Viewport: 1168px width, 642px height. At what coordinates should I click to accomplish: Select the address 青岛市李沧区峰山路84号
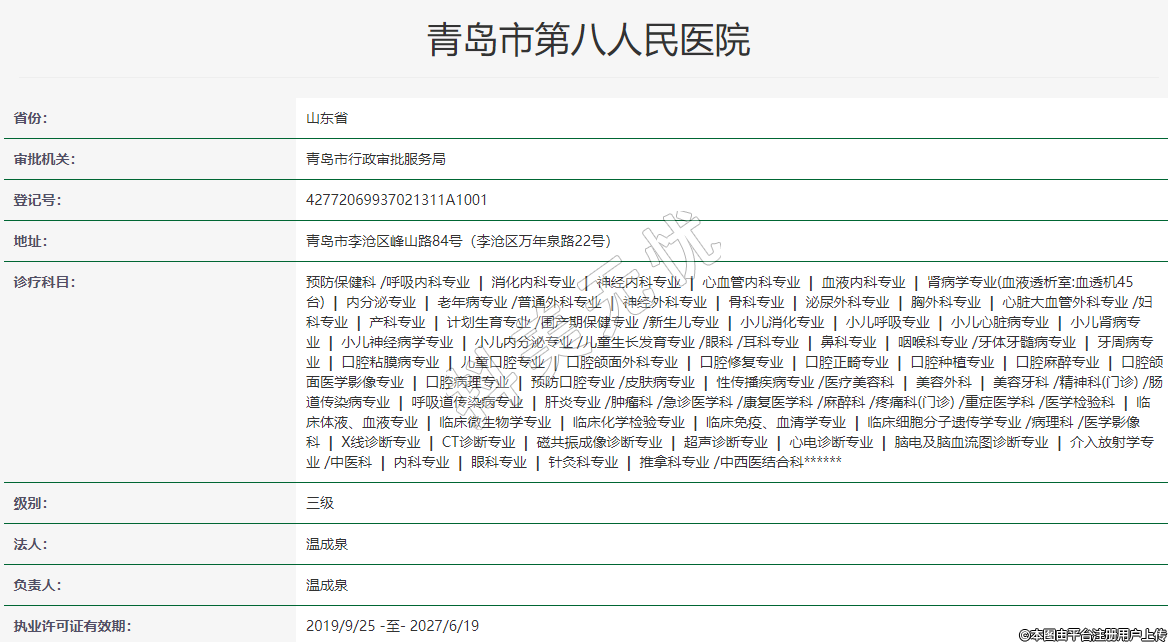click(384, 241)
